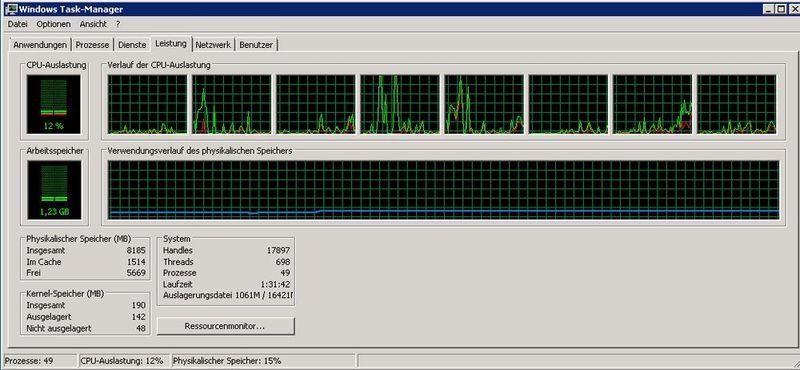Click the Frei 5669 value
The height and width of the screenshot is (370, 800).
click(x=136, y=273)
